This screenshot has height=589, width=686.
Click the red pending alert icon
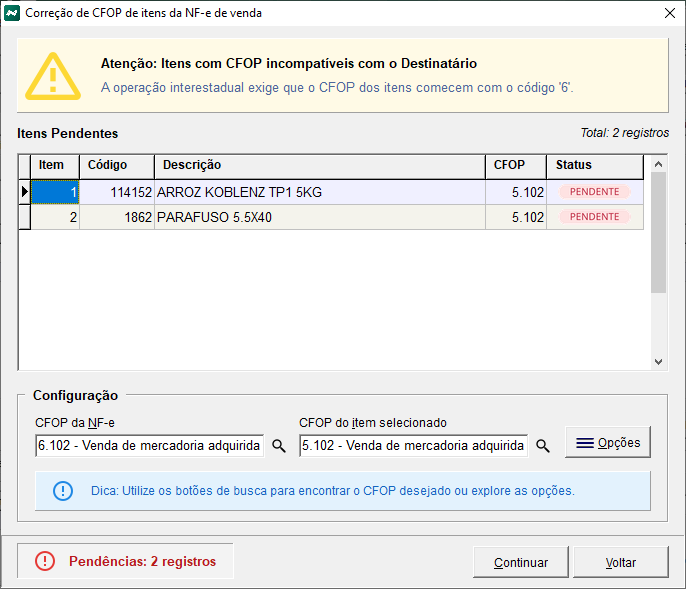[x=45, y=561]
